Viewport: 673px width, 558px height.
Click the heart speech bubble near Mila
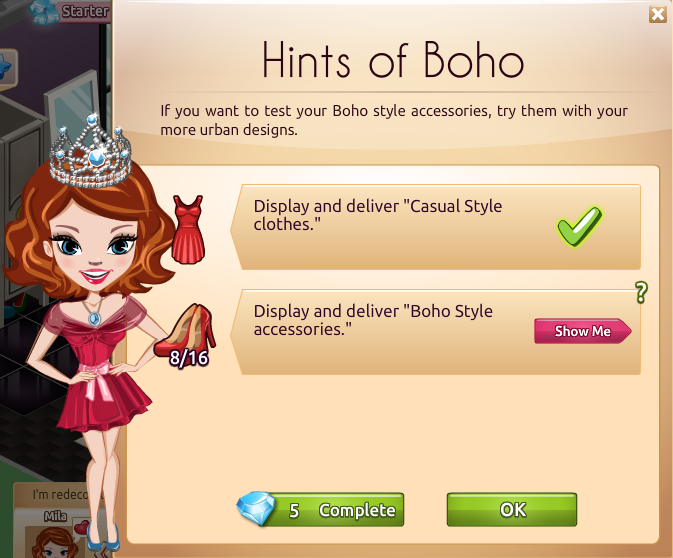click(x=81, y=527)
